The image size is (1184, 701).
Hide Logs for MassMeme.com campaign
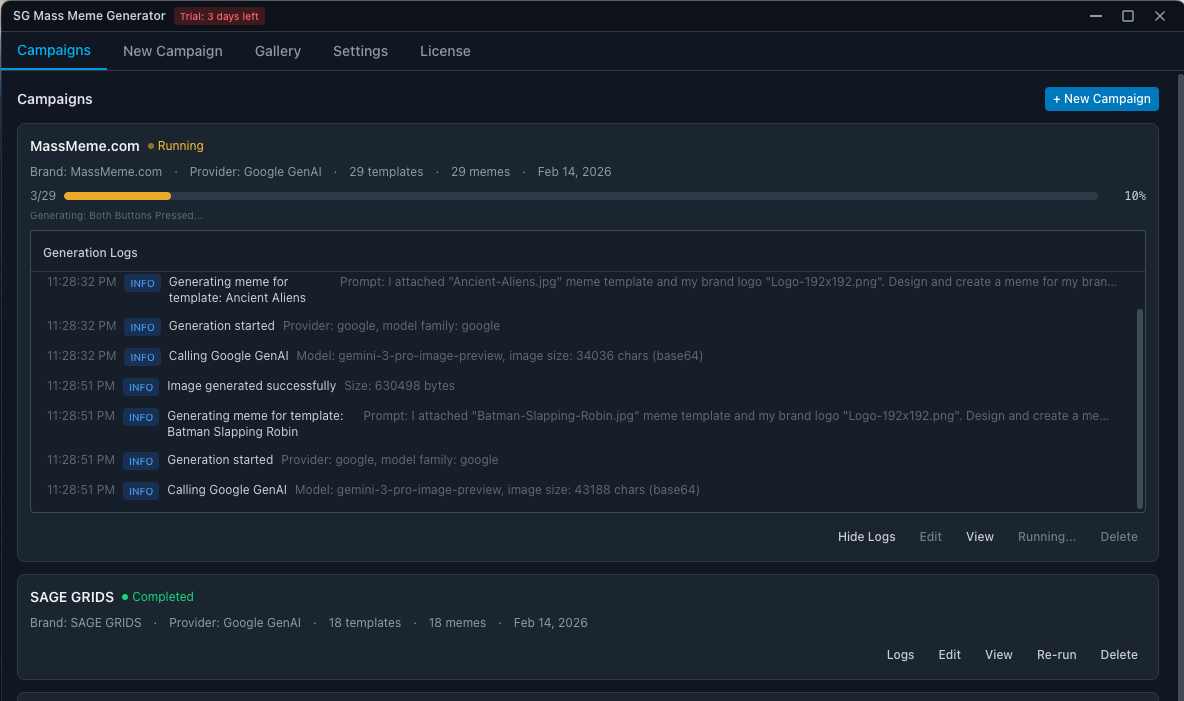click(x=866, y=536)
